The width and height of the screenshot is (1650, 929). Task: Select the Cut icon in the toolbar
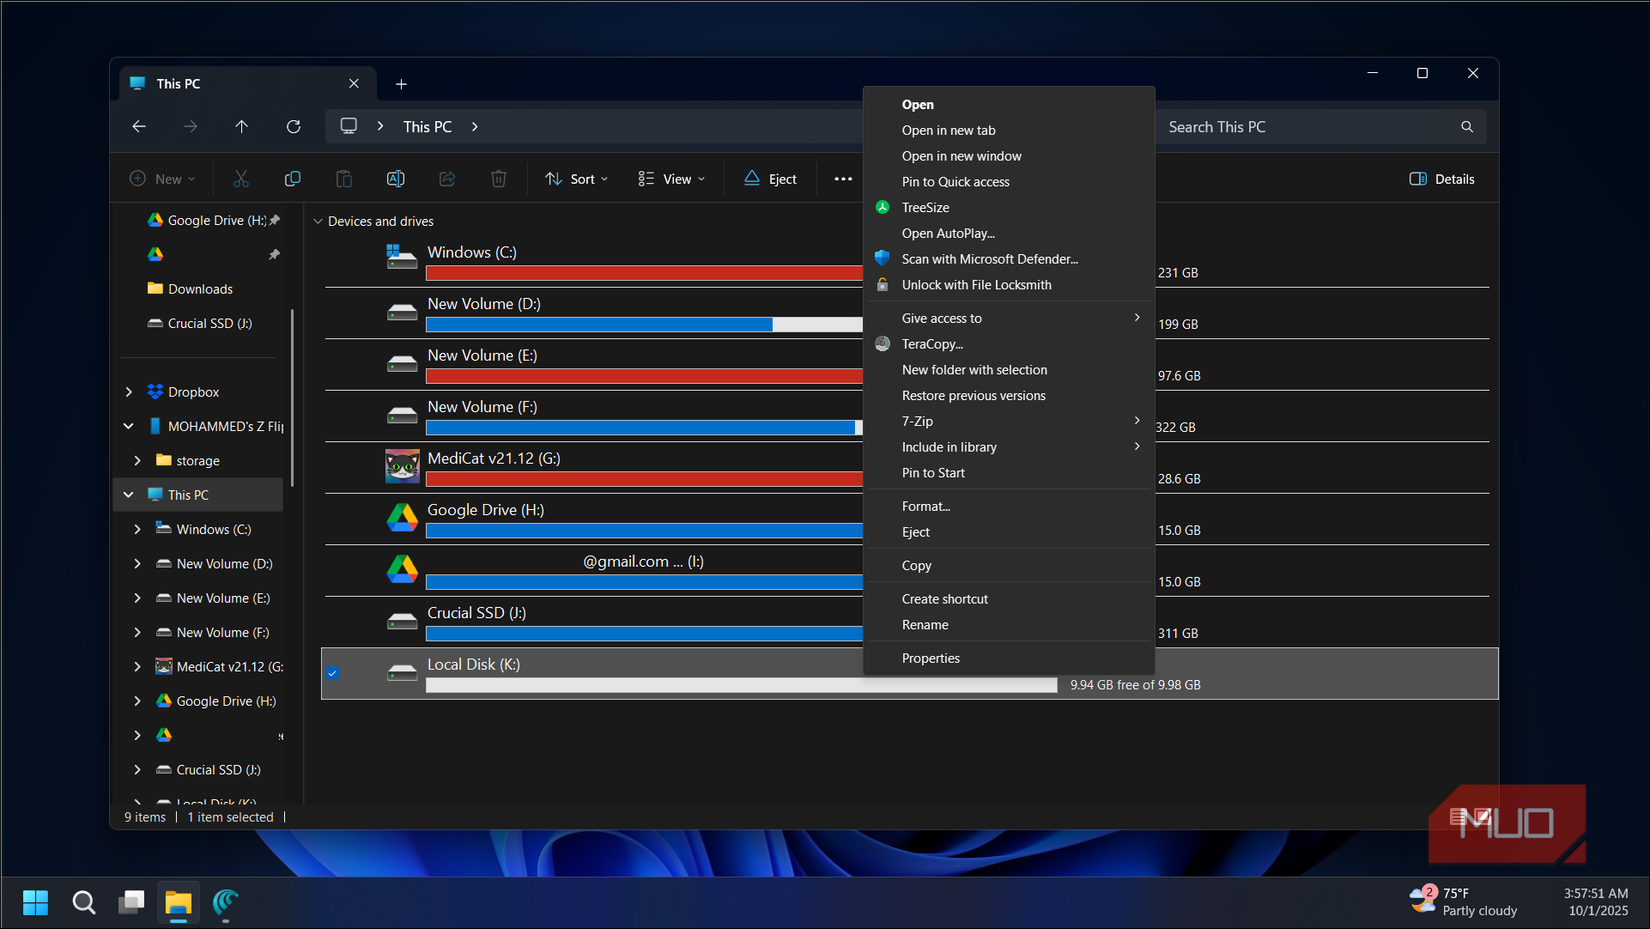(x=240, y=178)
